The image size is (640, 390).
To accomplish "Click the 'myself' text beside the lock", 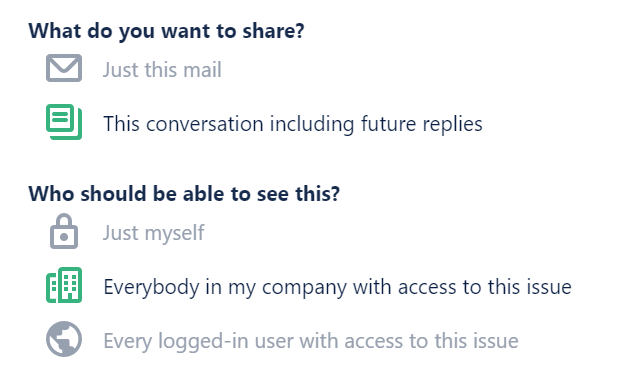I will pos(174,233).
